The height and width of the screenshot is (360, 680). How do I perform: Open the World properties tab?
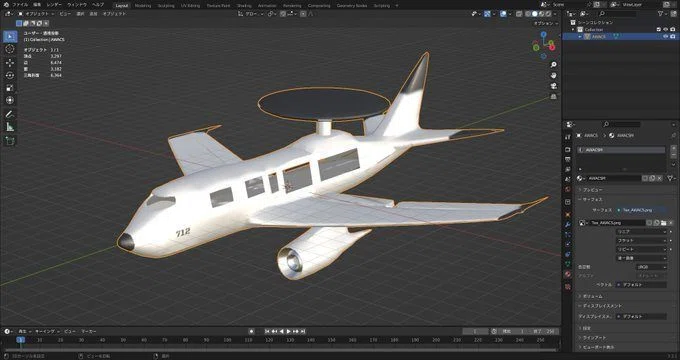[x=568, y=190]
